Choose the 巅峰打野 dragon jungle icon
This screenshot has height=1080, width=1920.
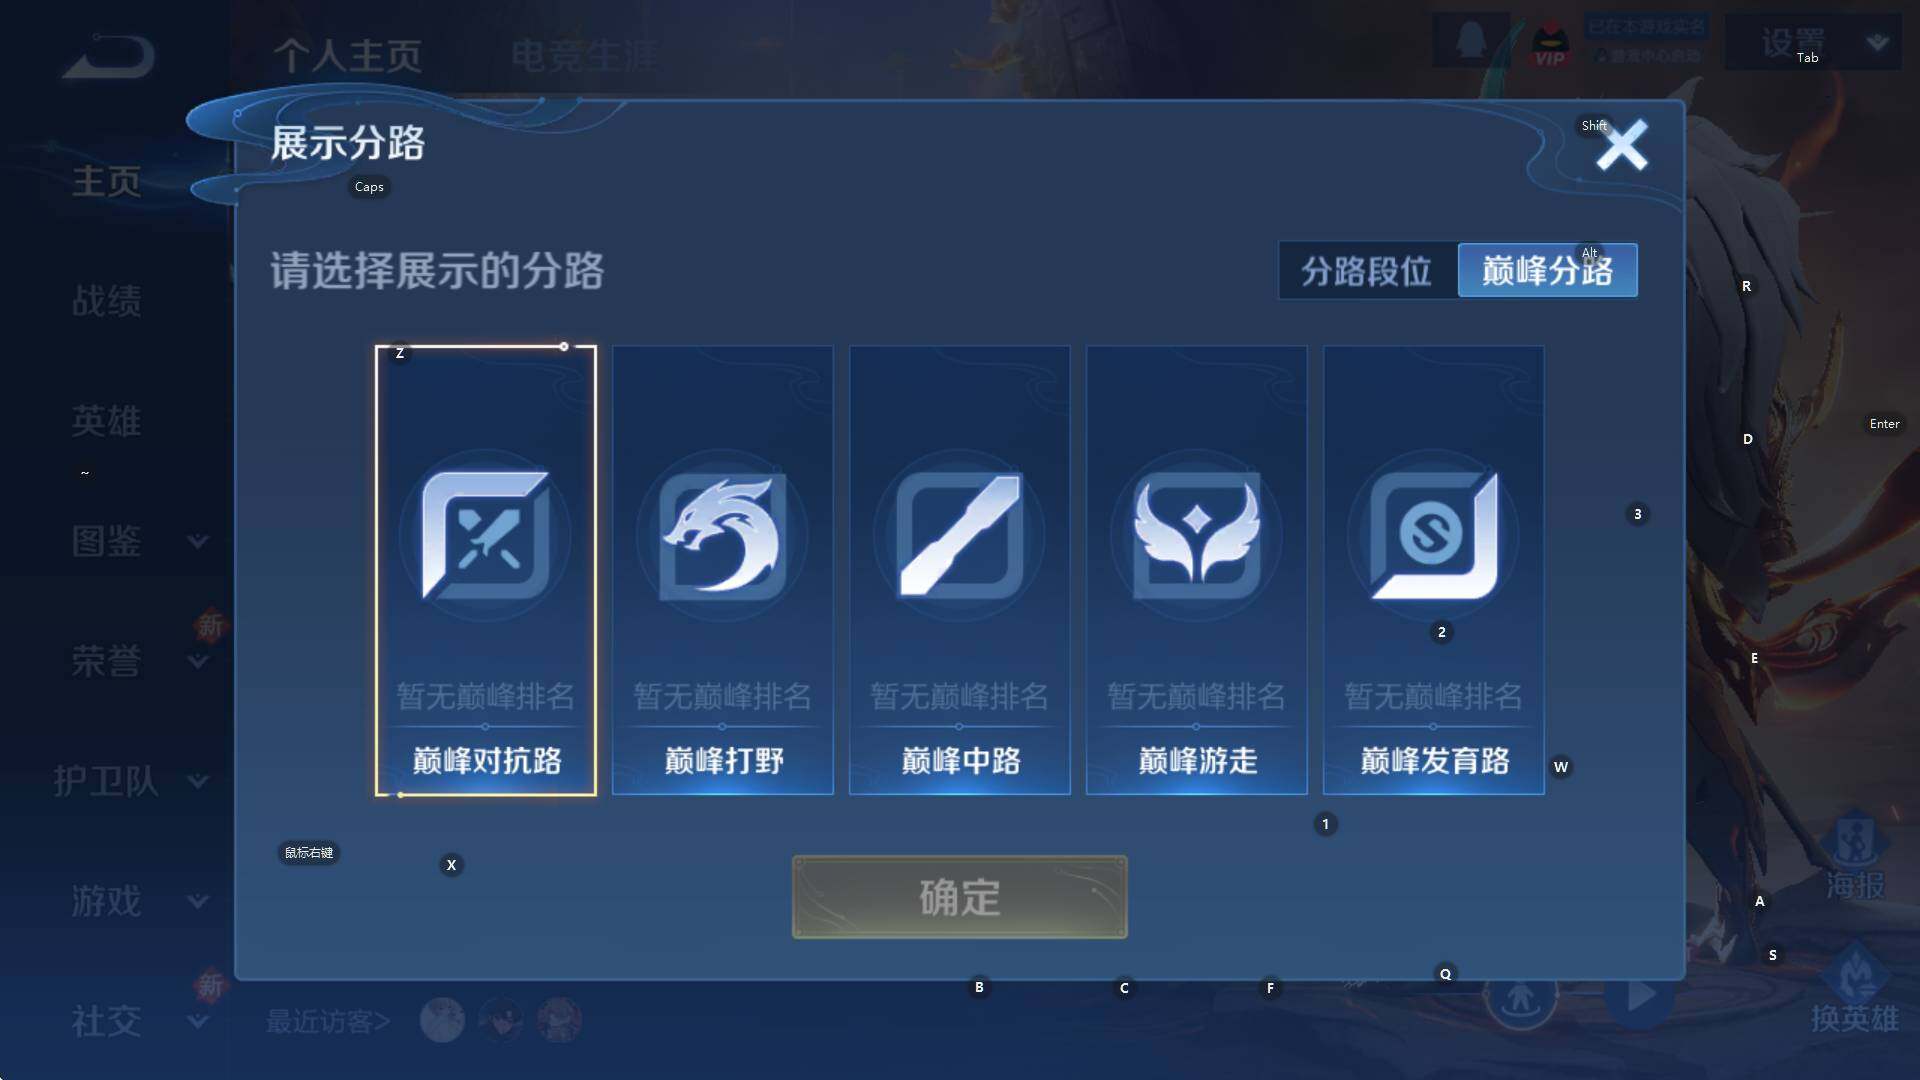[x=722, y=536]
